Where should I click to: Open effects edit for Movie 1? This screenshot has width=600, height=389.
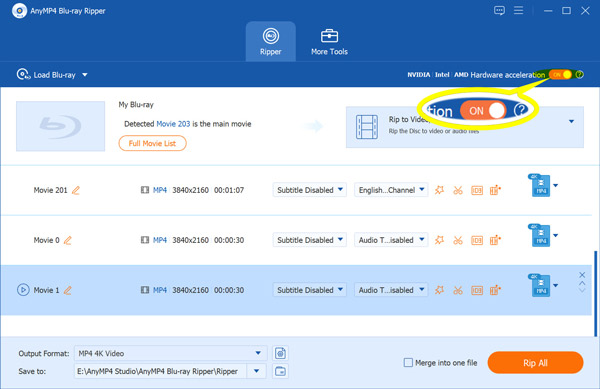pyautogui.click(x=439, y=290)
